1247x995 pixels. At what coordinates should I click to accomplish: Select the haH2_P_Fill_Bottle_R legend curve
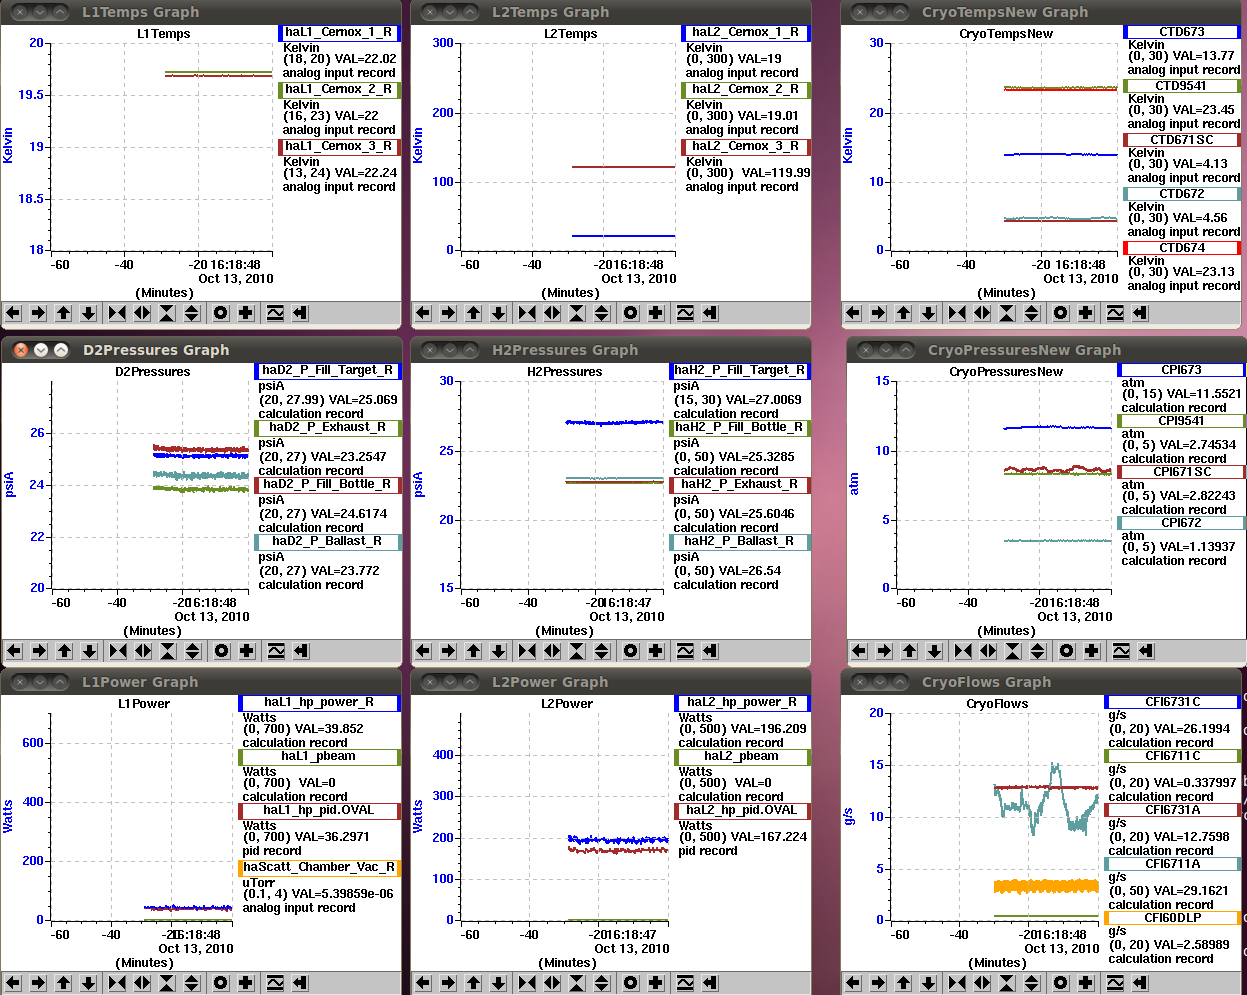coord(740,428)
